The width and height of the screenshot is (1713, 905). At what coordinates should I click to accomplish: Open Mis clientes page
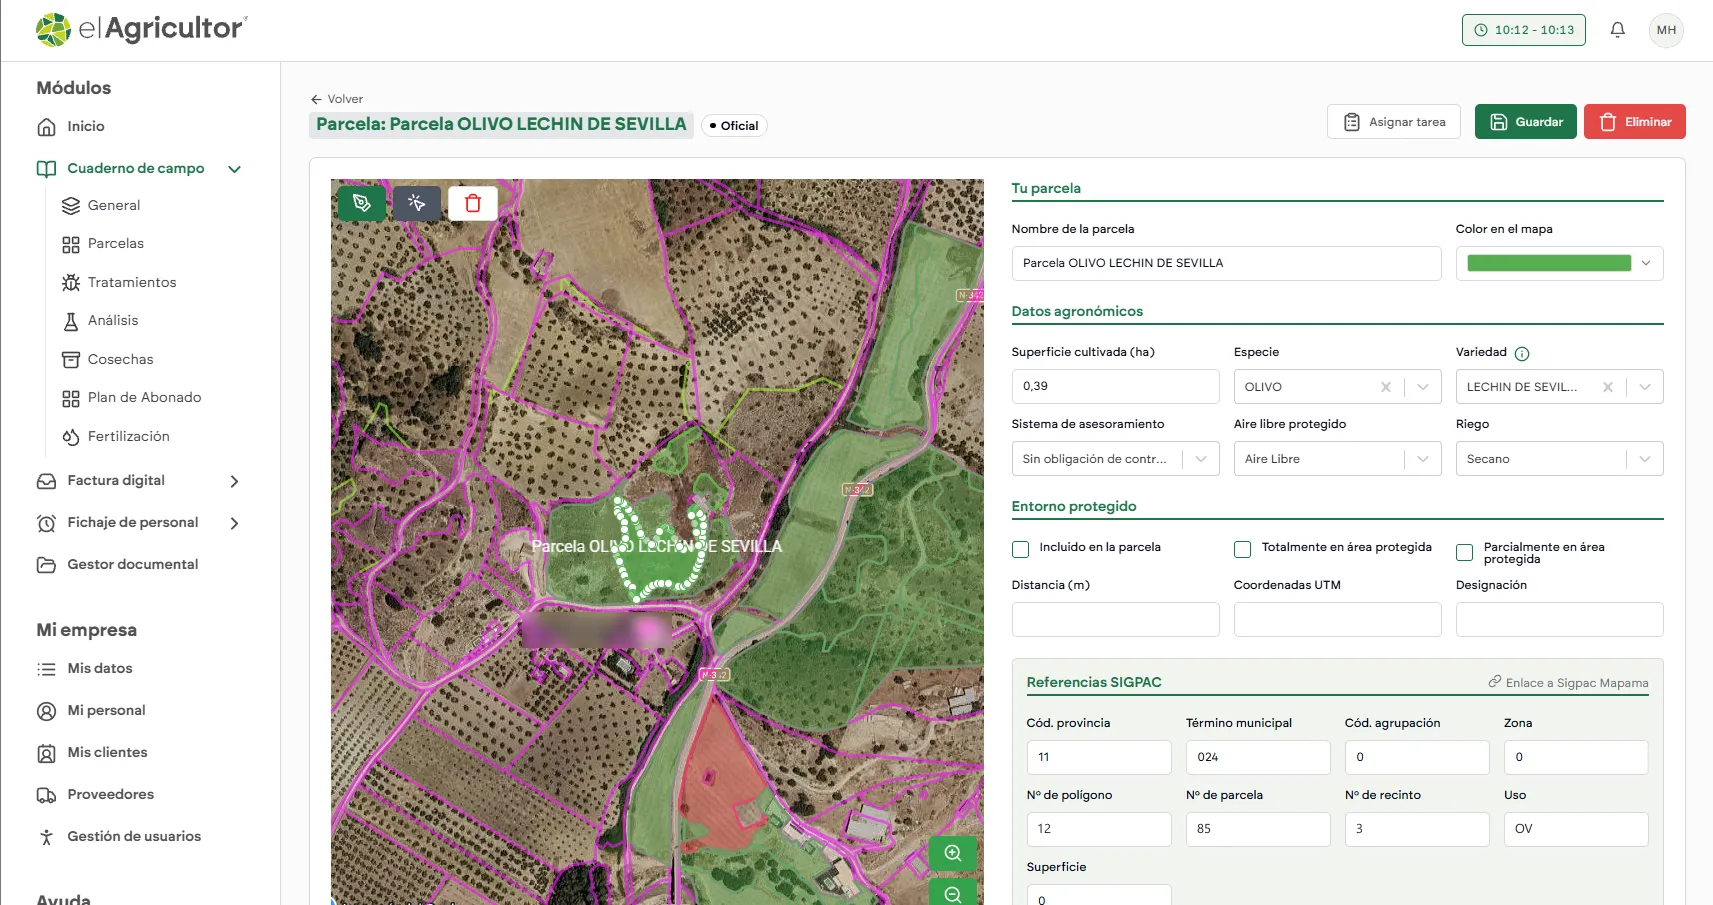pyautogui.click(x=107, y=752)
